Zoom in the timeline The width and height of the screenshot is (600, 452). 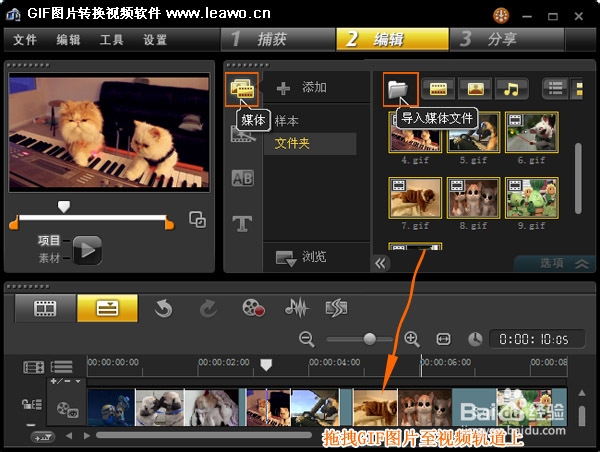coord(412,339)
